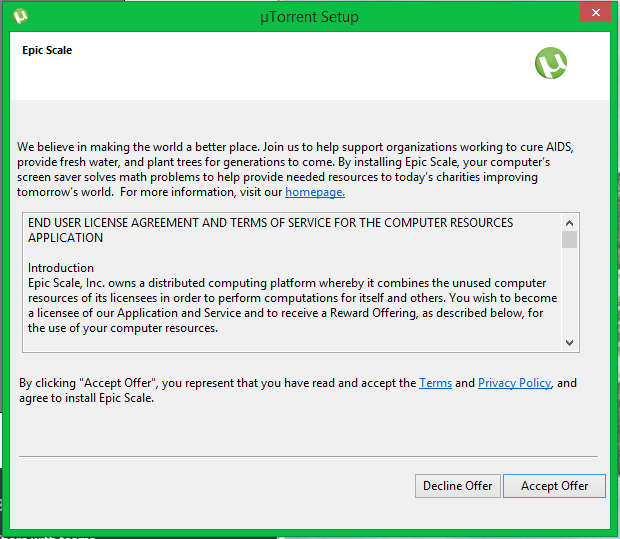This screenshot has width=620, height=539.
Task: Click the Decline Offer button
Action: 457,486
